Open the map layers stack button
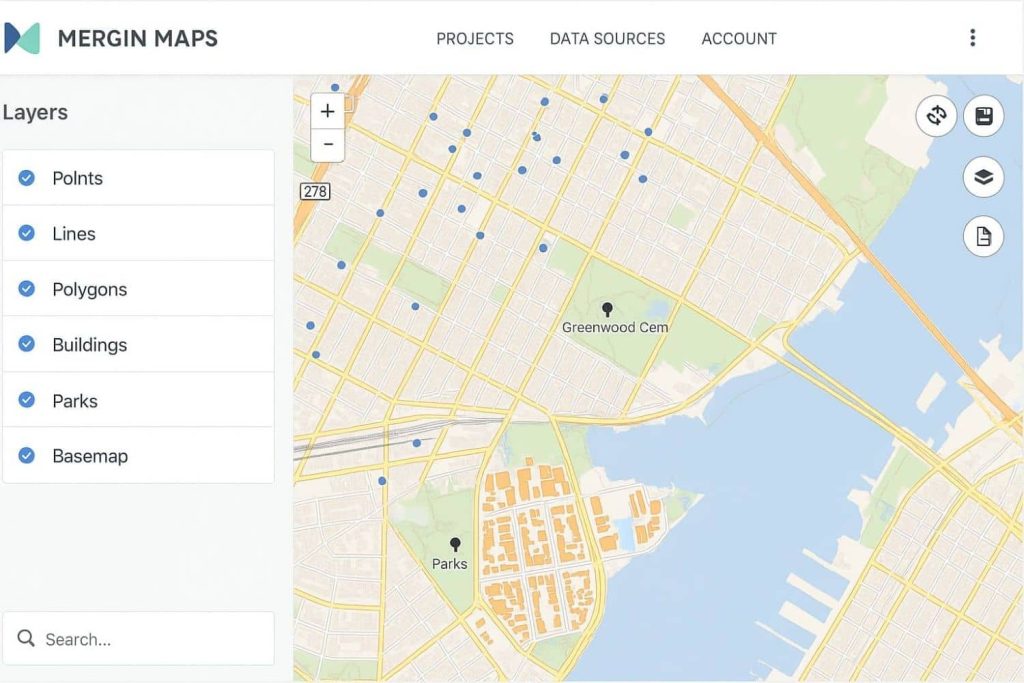Screen dimensions: 1024x683 click(984, 176)
